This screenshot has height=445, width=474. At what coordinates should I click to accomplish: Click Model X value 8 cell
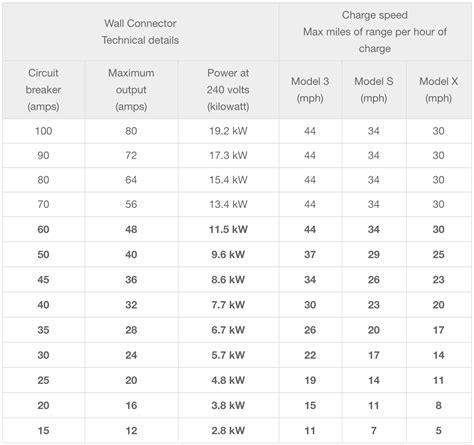tap(439, 405)
